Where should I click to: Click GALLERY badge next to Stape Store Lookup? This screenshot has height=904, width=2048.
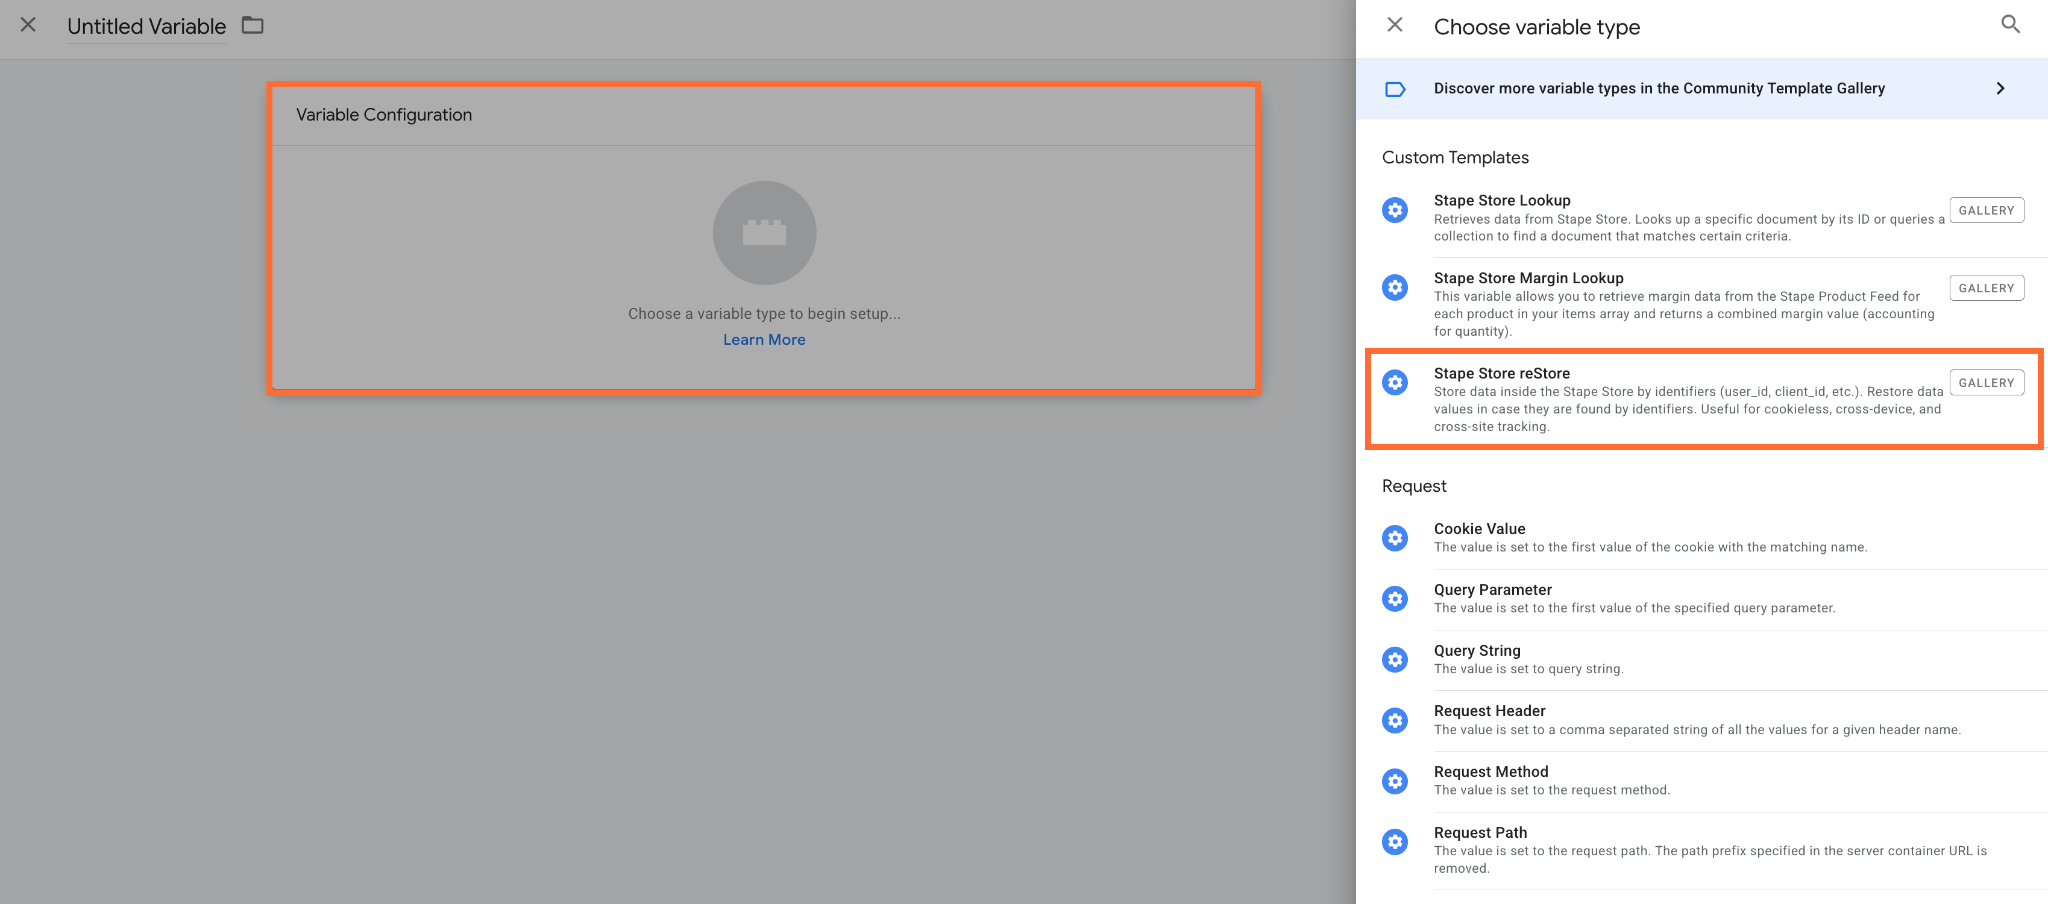click(1986, 210)
